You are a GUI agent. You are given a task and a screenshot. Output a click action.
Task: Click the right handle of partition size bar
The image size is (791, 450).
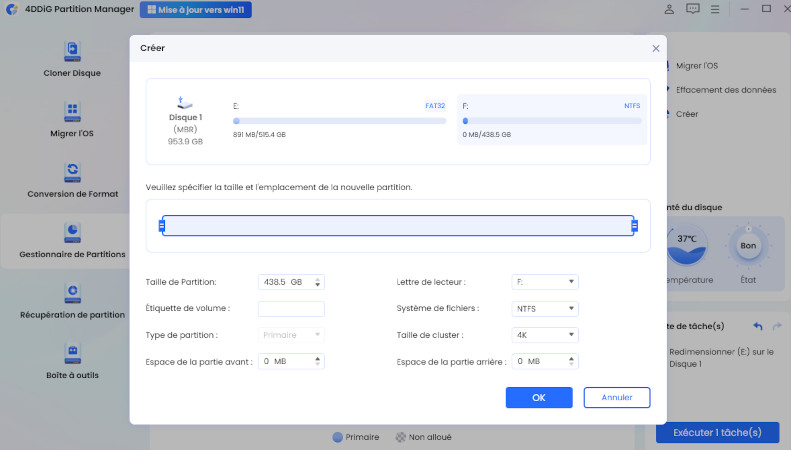click(635, 226)
